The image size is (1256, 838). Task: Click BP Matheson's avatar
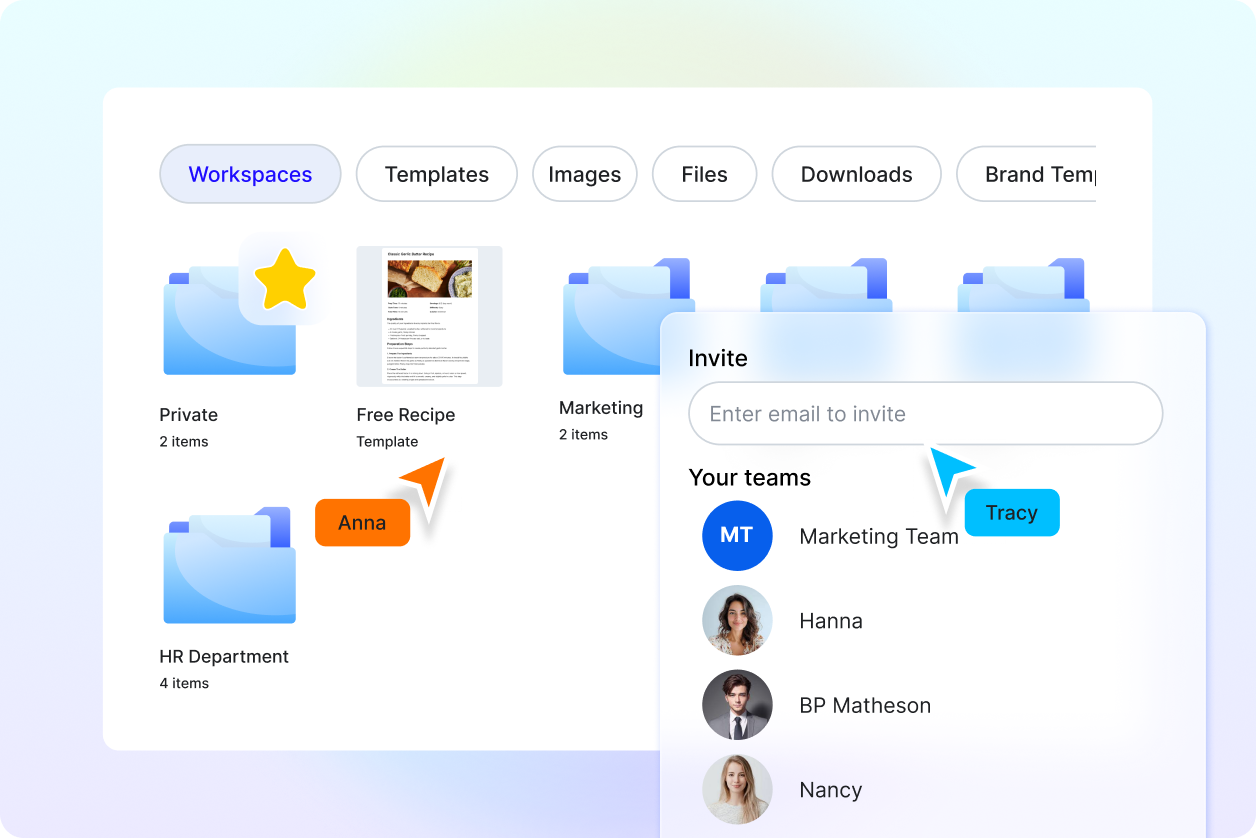coord(737,705)
